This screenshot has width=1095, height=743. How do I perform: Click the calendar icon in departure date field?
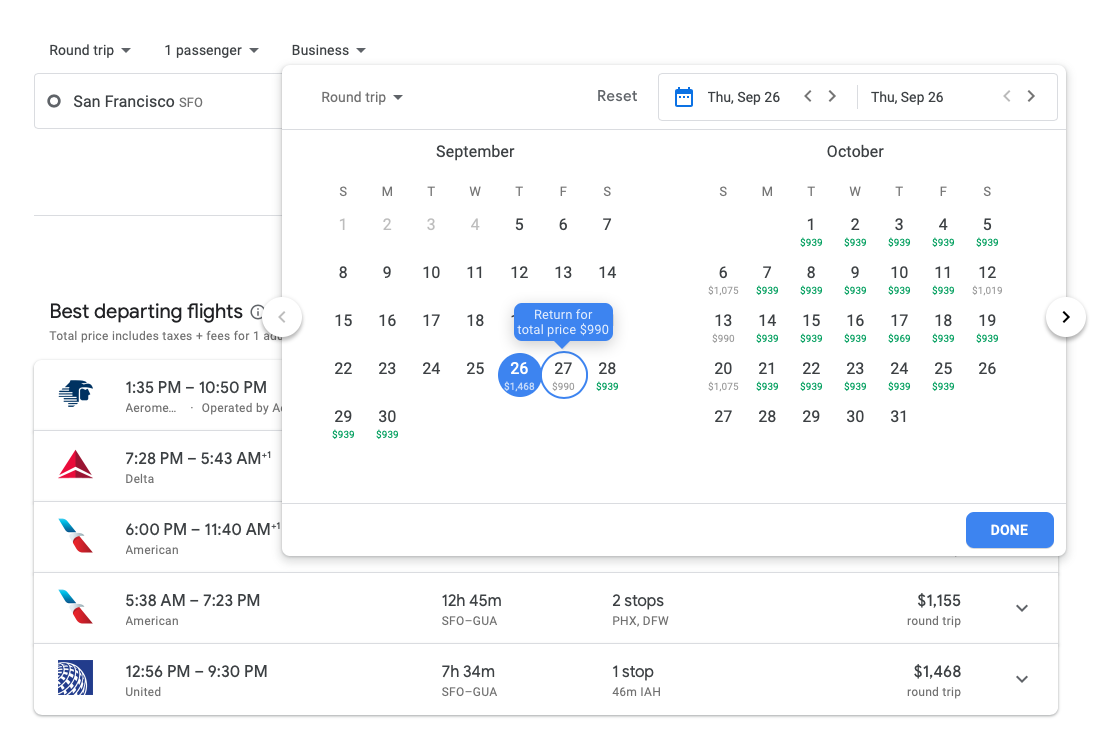tap(684, 97)
